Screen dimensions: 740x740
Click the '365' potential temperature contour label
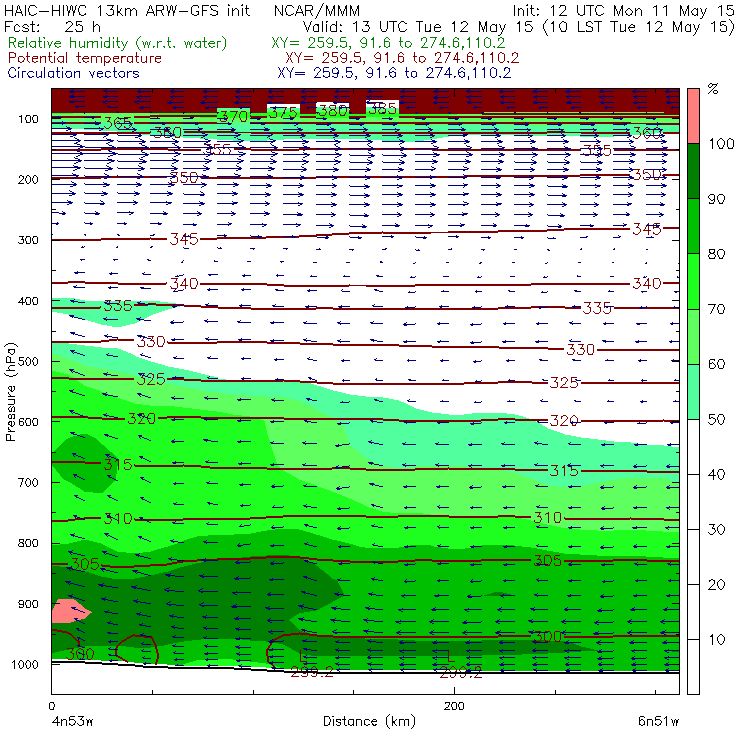tap(118, 123)
